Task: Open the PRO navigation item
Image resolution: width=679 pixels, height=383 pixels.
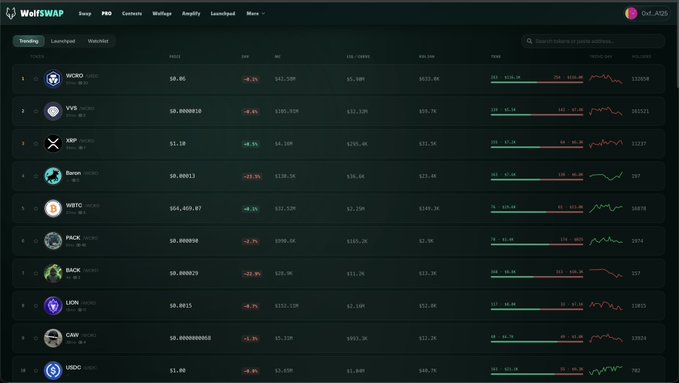Action: point(107,13)
